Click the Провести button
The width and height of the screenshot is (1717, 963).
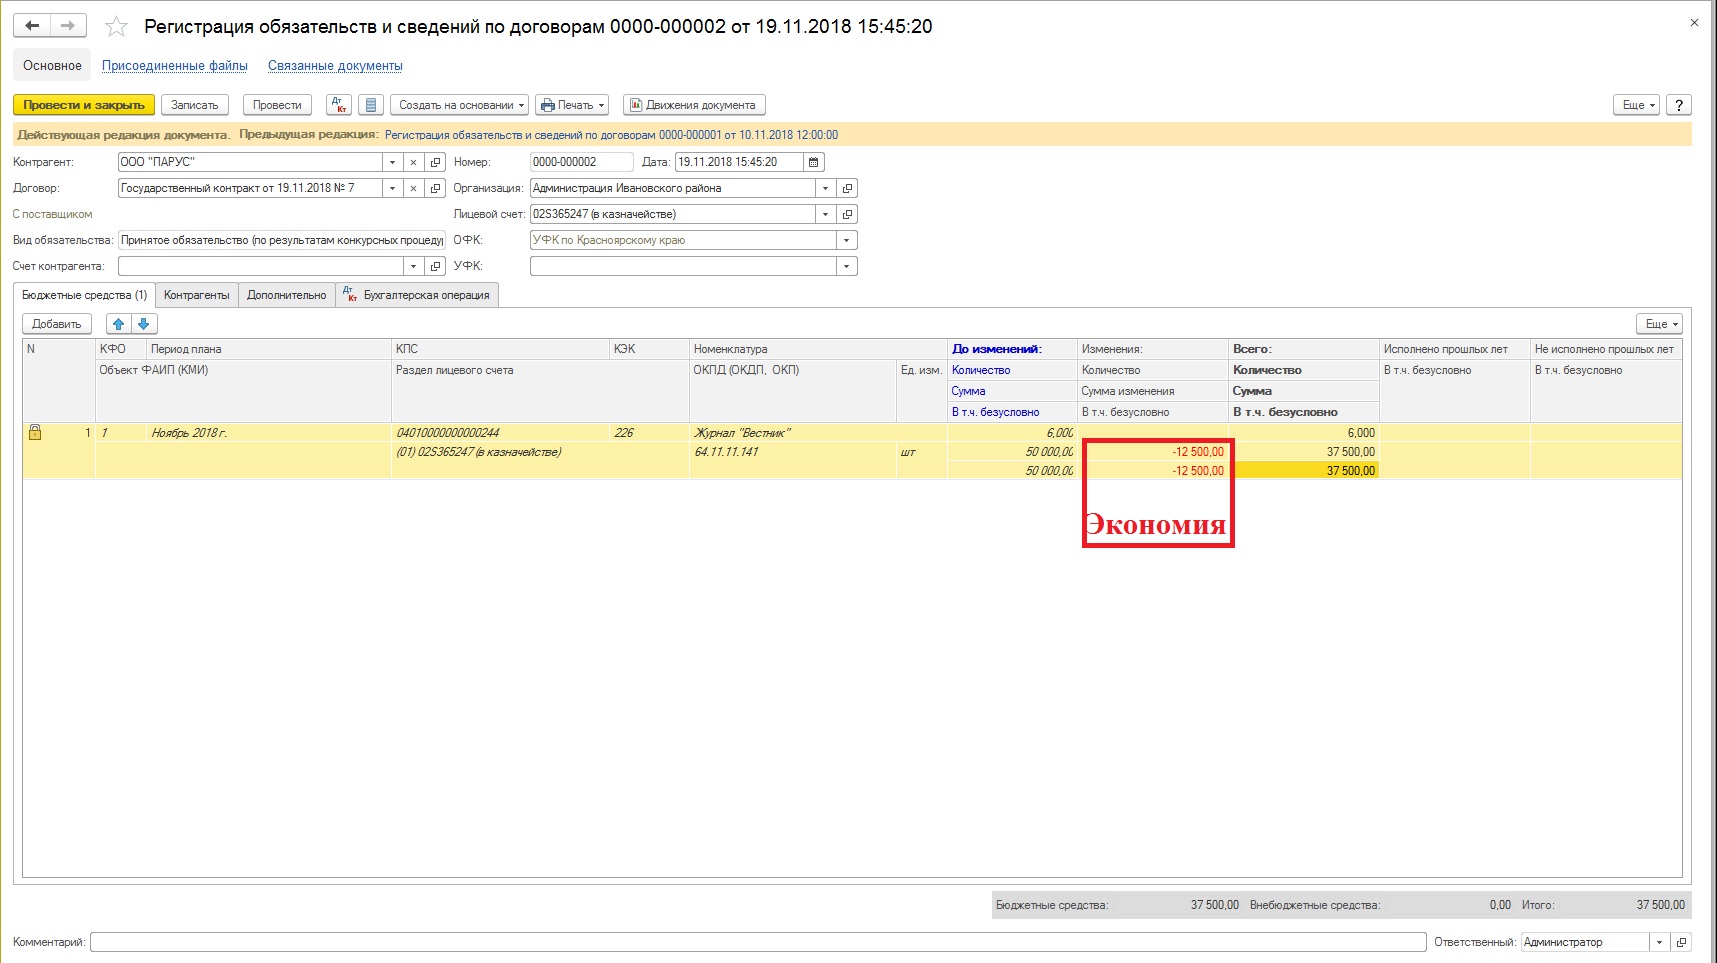277,105
